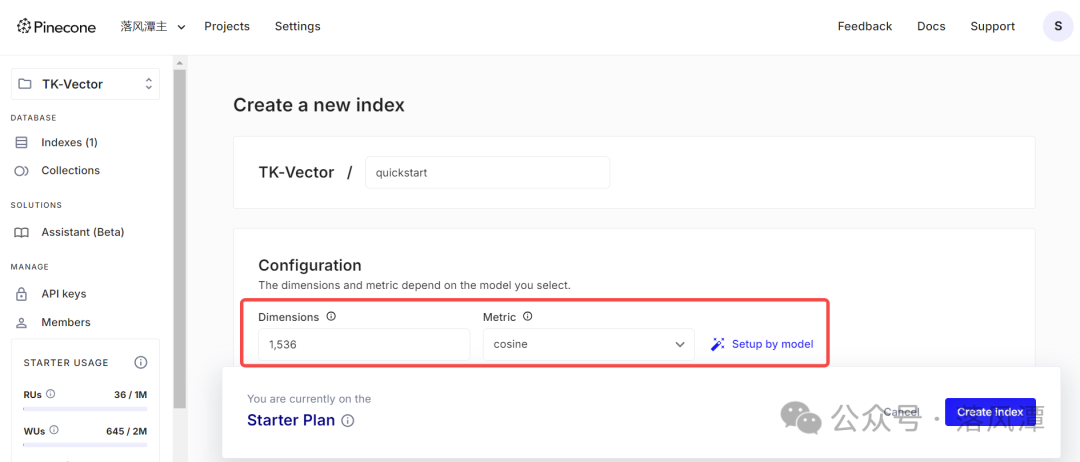Open the user avatar S menu
Screen dimensions: 1080x462
pyautogui.click(x=1058, y=26)
